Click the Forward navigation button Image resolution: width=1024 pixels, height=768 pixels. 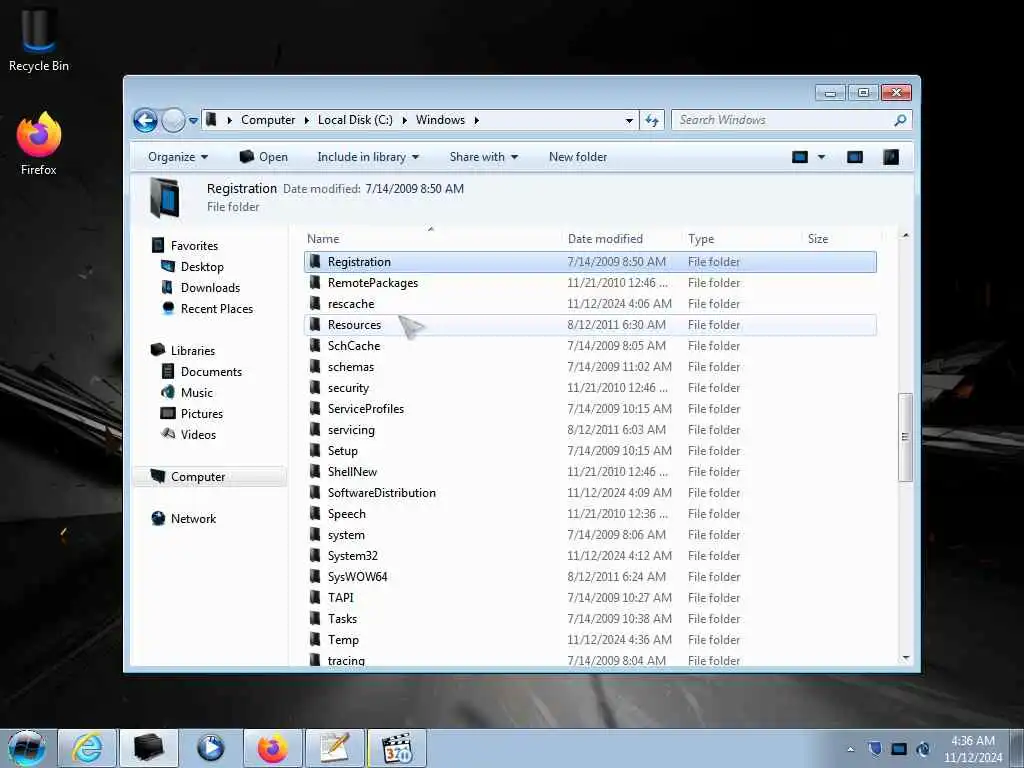pos(173,120)
